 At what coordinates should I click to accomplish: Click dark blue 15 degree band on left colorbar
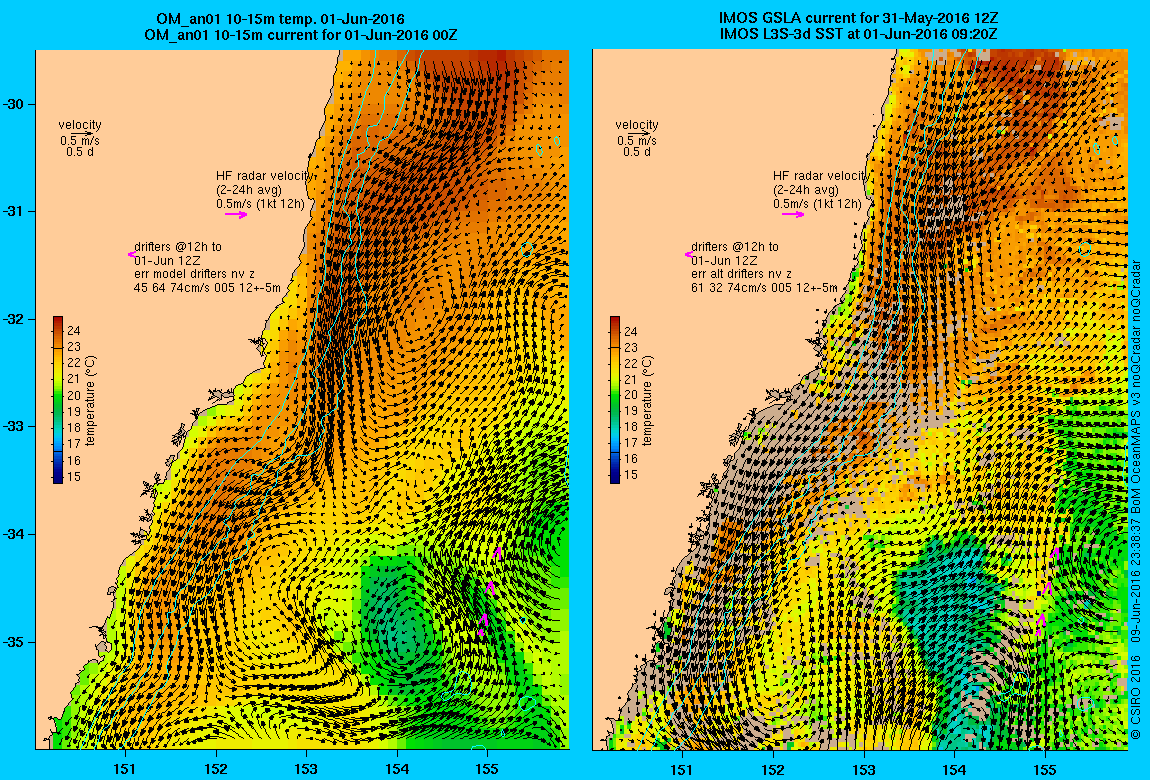pos(58,477)
